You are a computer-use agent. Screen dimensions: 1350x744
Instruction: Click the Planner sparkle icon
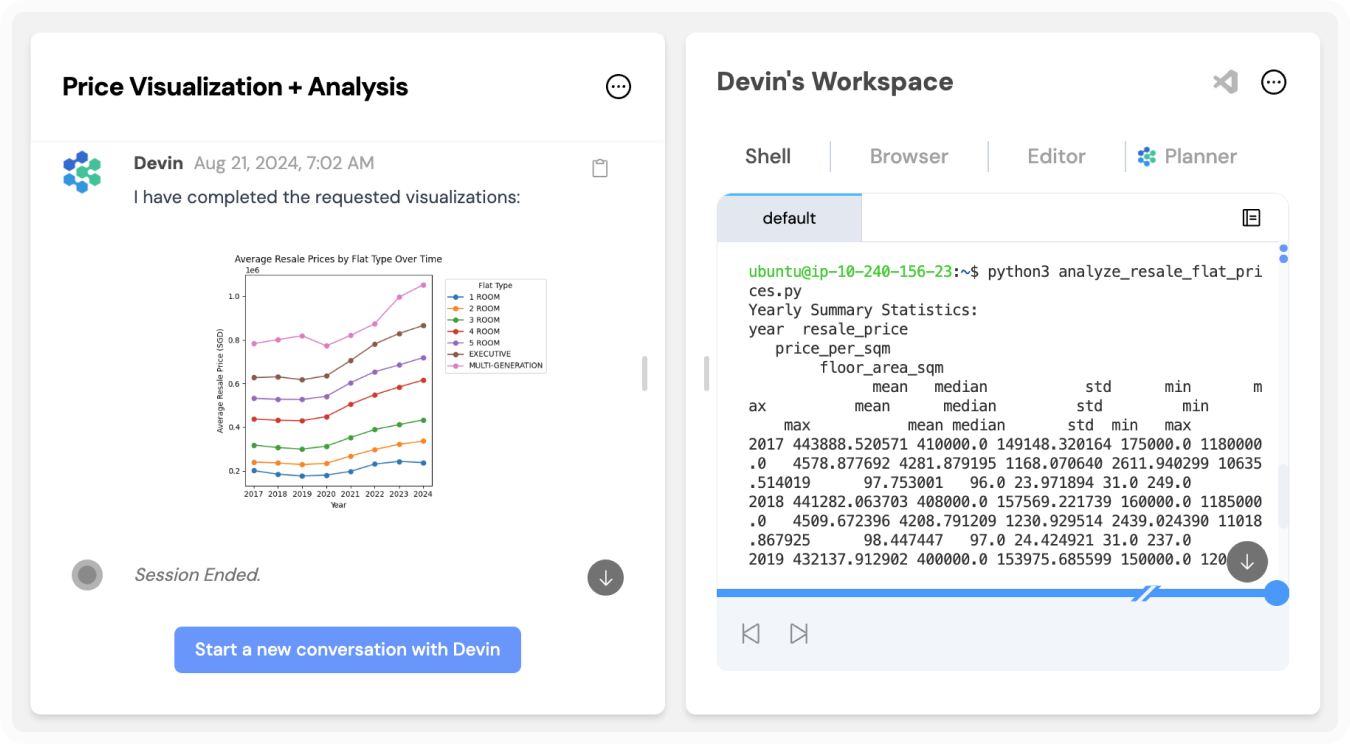tap(1146, 156)
